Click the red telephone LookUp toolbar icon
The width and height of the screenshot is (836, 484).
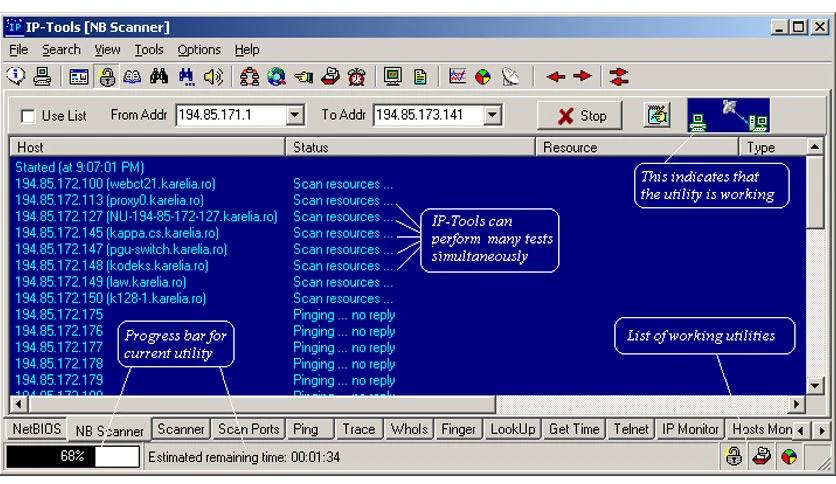coord(330,77)
